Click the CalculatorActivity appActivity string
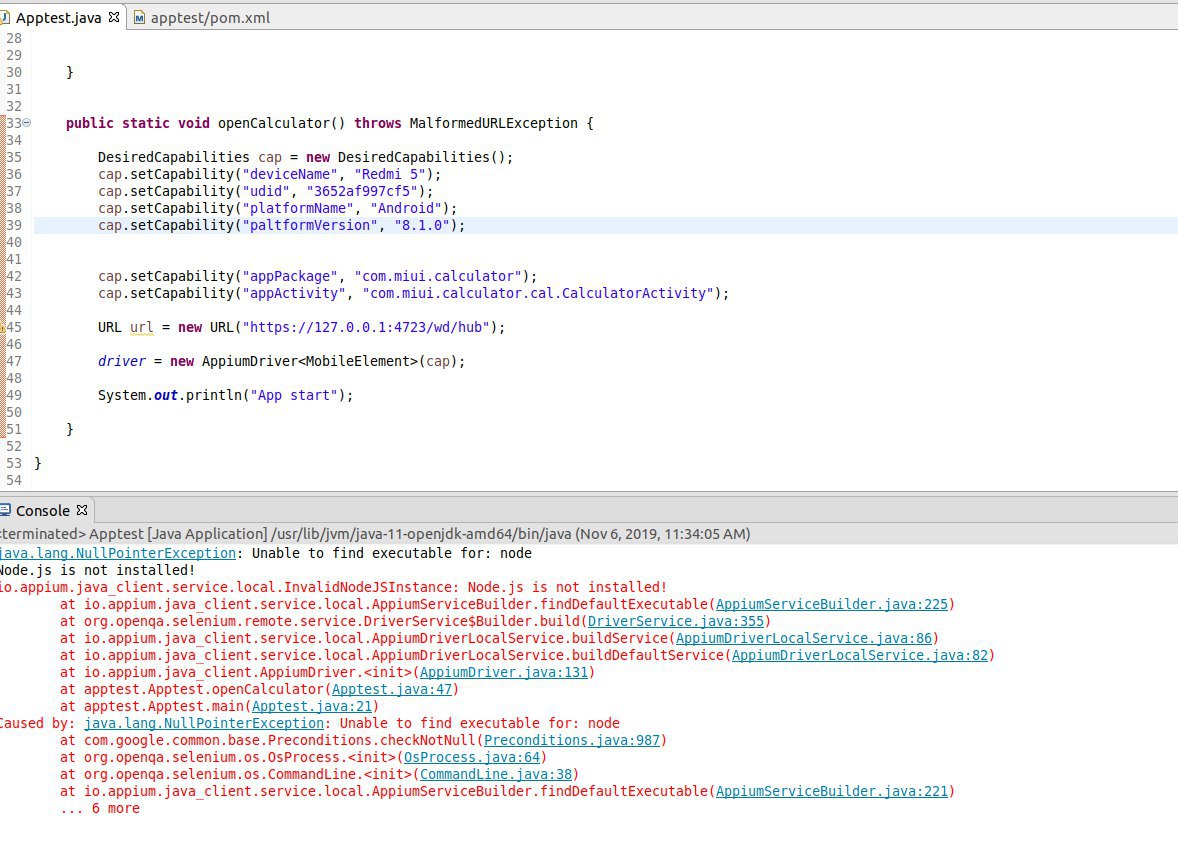Image resolution: width=1178 pixels, height=860 pixels. tap(538, 294)
